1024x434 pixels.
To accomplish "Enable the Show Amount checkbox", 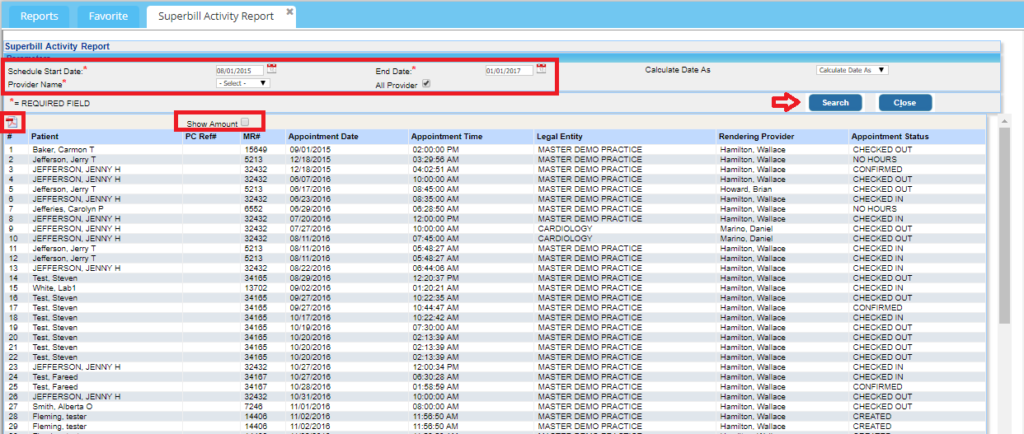I will click(244, 121).
